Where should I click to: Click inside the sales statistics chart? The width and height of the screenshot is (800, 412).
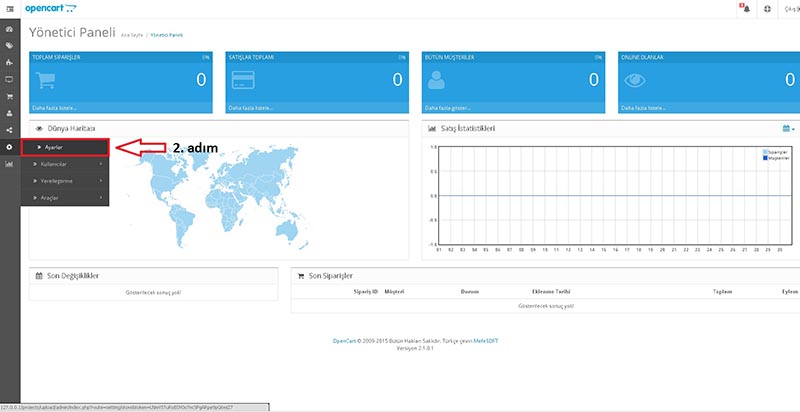click(x=615, y=196)
